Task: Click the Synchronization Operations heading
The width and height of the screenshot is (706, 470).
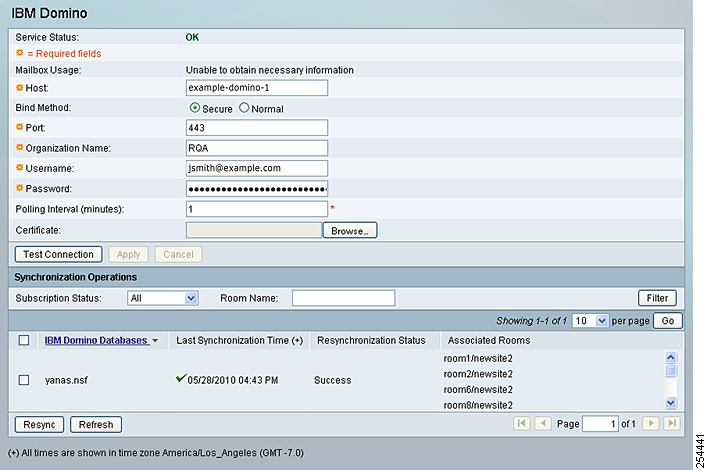Action: tap(76, 277)
